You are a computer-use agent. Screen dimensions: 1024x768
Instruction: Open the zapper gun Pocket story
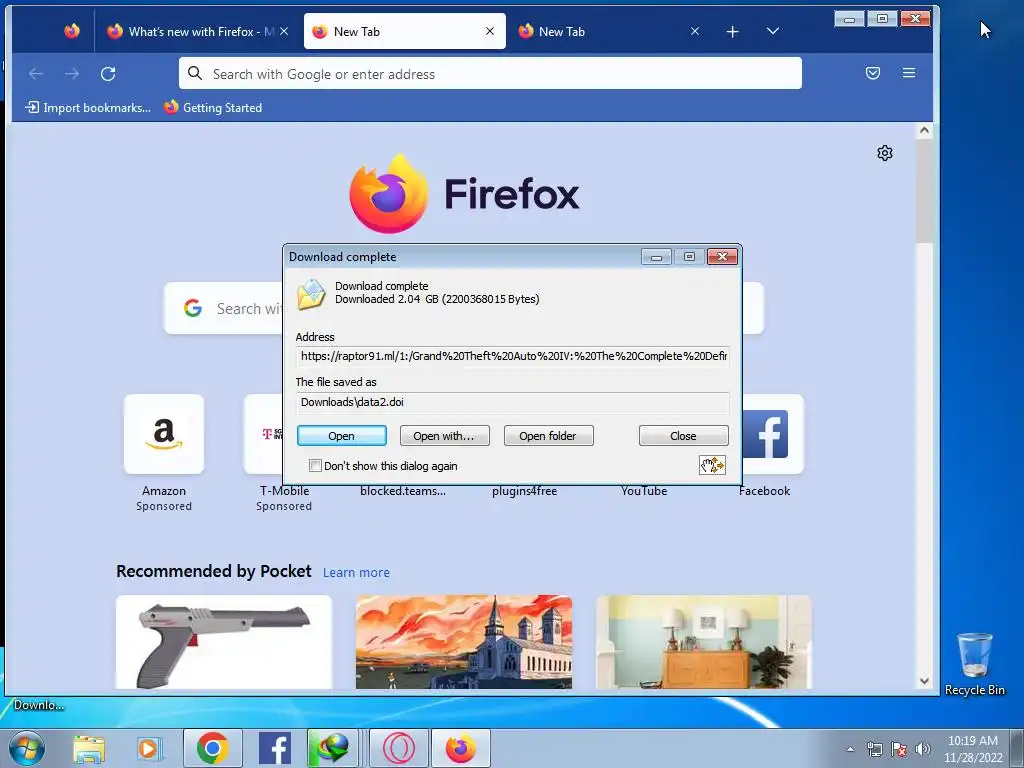click(224, 642)
